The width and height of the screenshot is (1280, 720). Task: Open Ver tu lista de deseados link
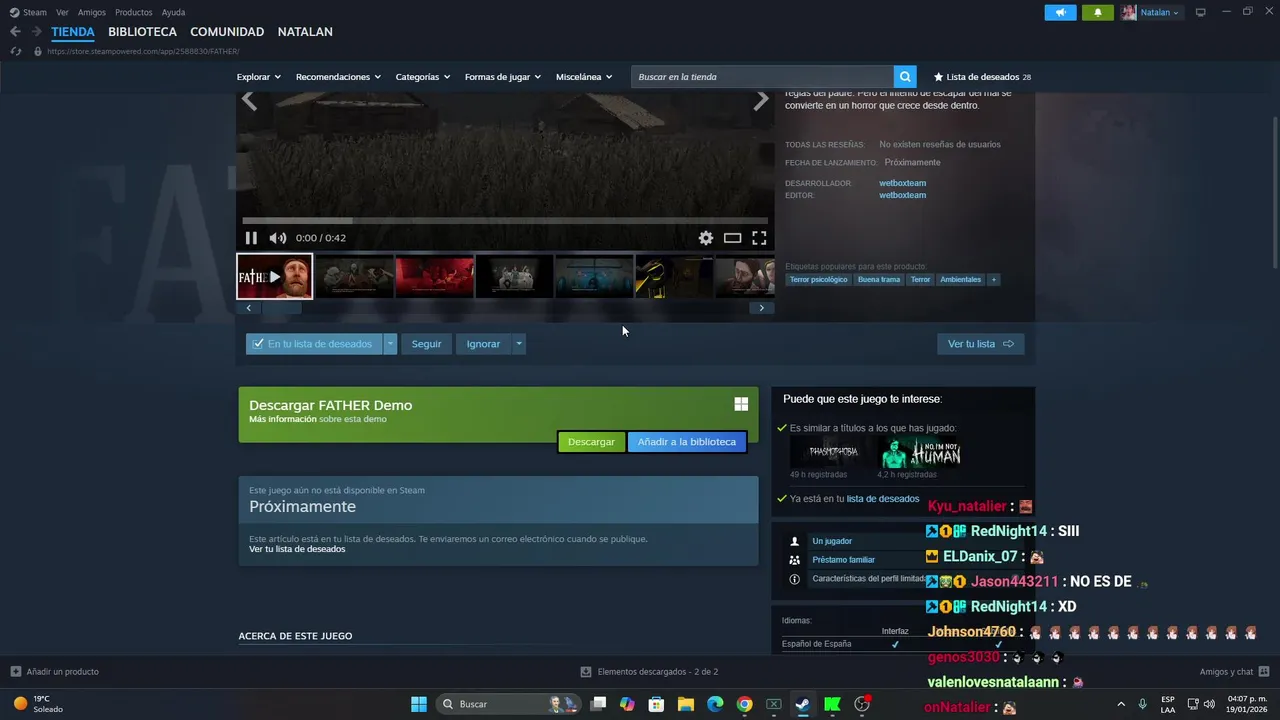[297, 549]
